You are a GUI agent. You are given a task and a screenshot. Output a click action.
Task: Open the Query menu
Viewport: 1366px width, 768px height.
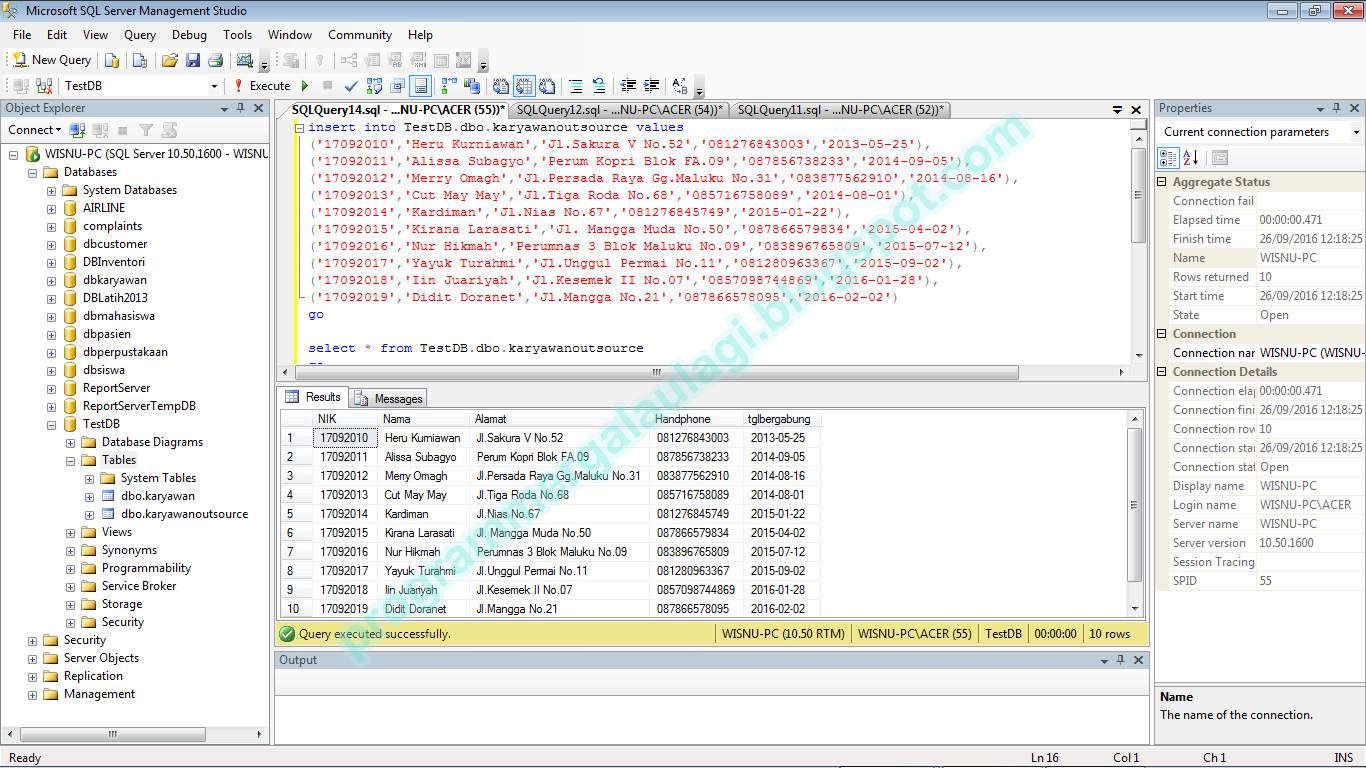[139, 34]
